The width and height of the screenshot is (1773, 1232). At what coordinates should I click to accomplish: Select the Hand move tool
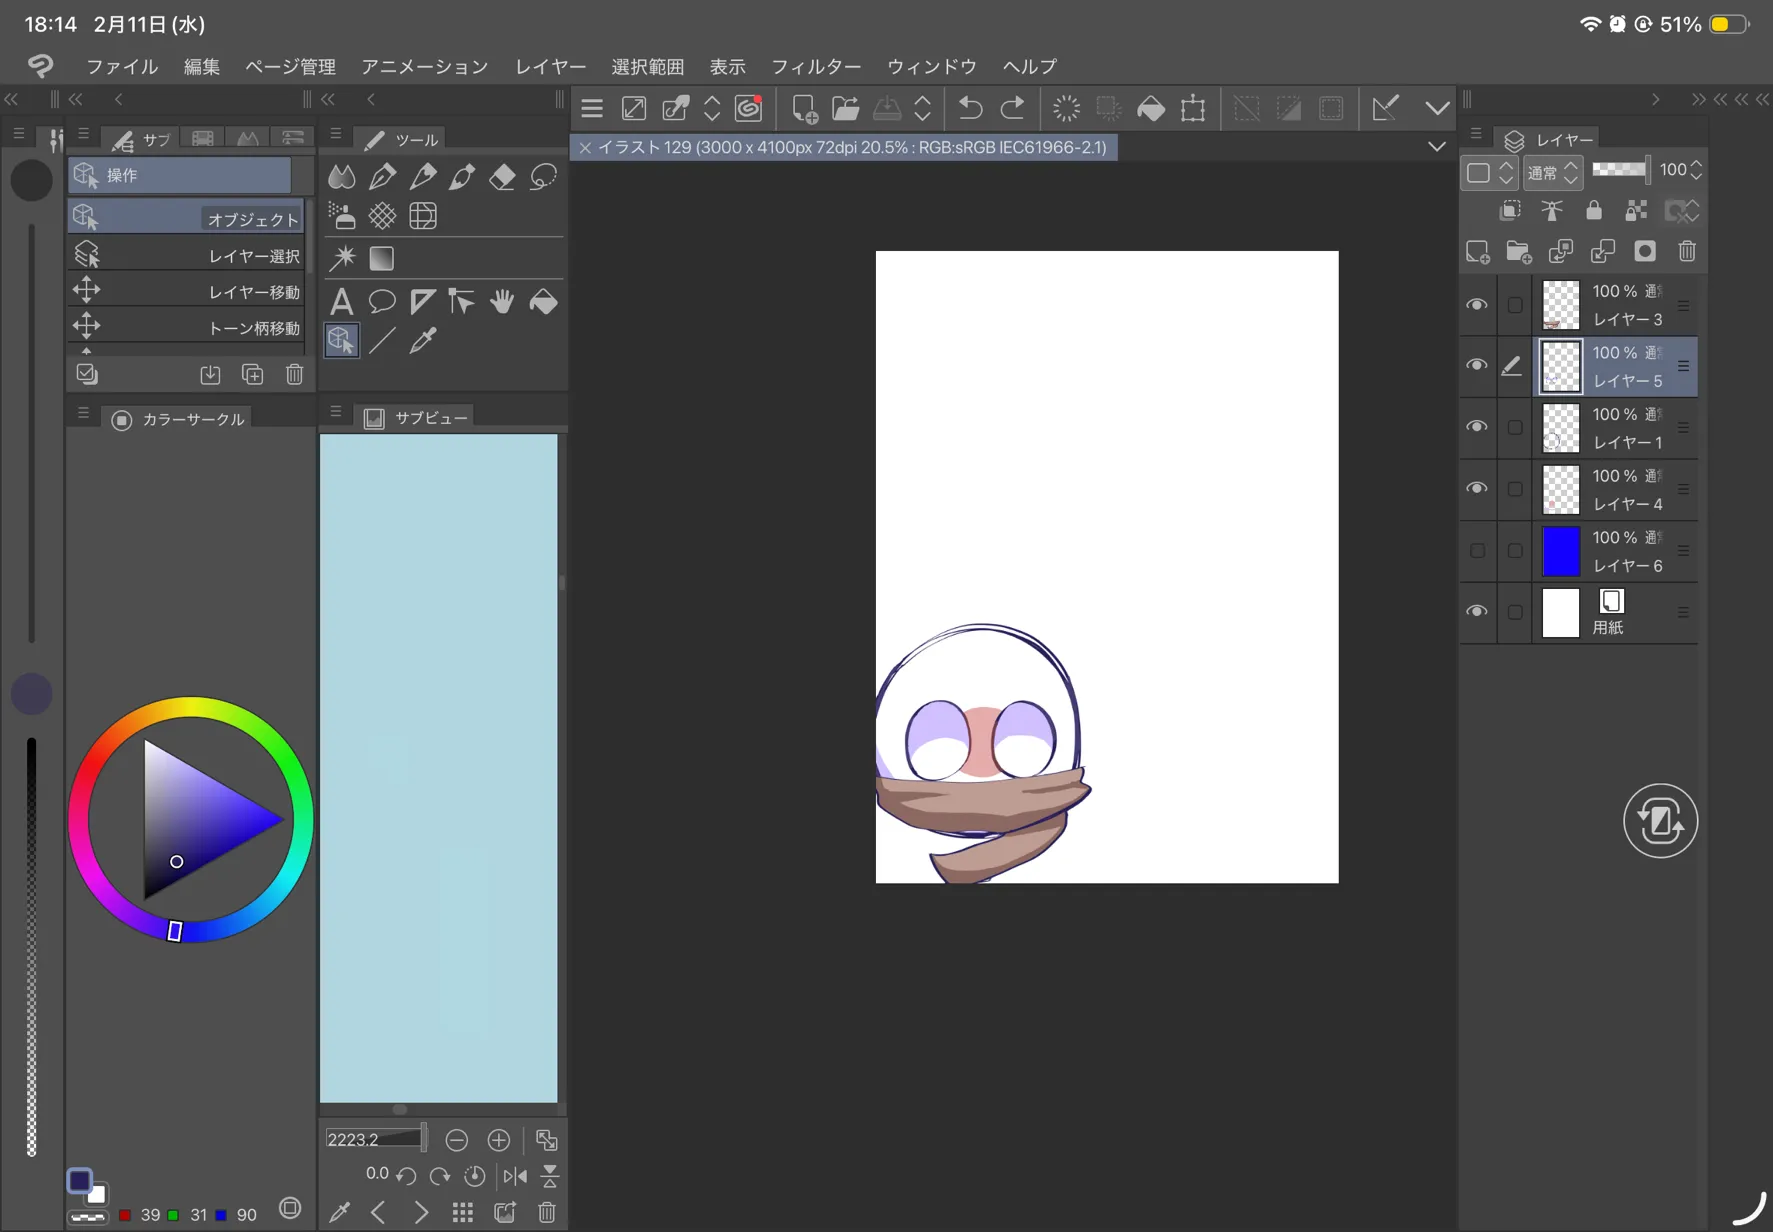502,301
